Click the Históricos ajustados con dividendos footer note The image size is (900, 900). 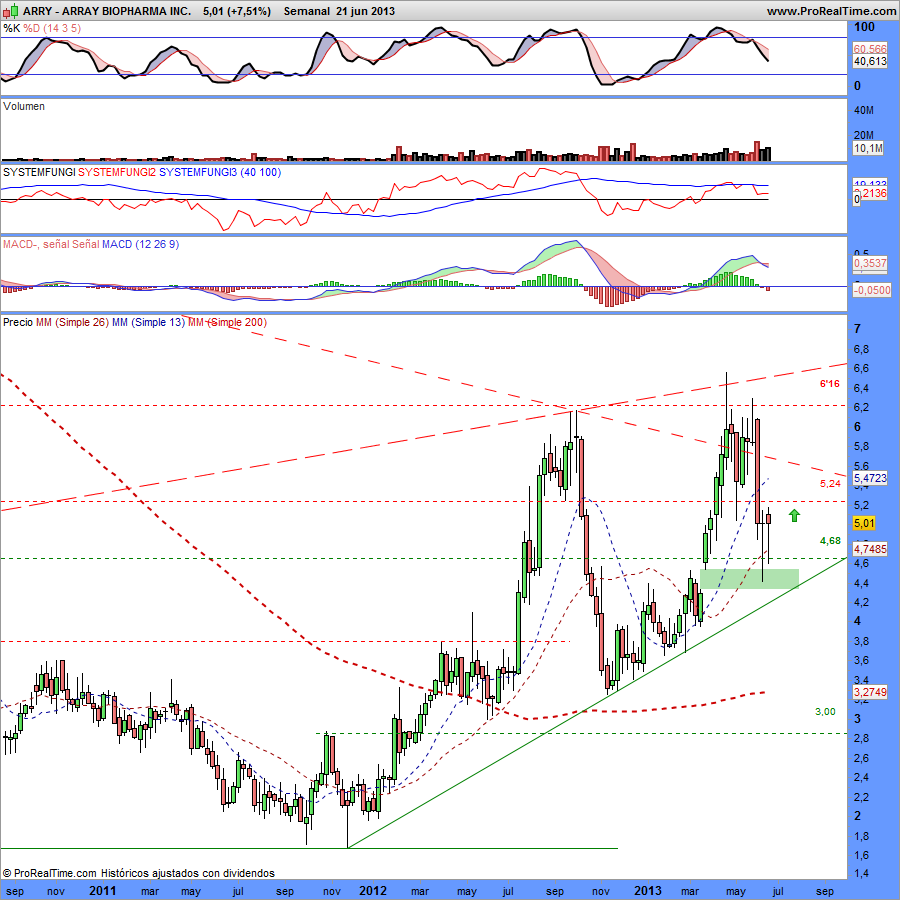point(188,873)
